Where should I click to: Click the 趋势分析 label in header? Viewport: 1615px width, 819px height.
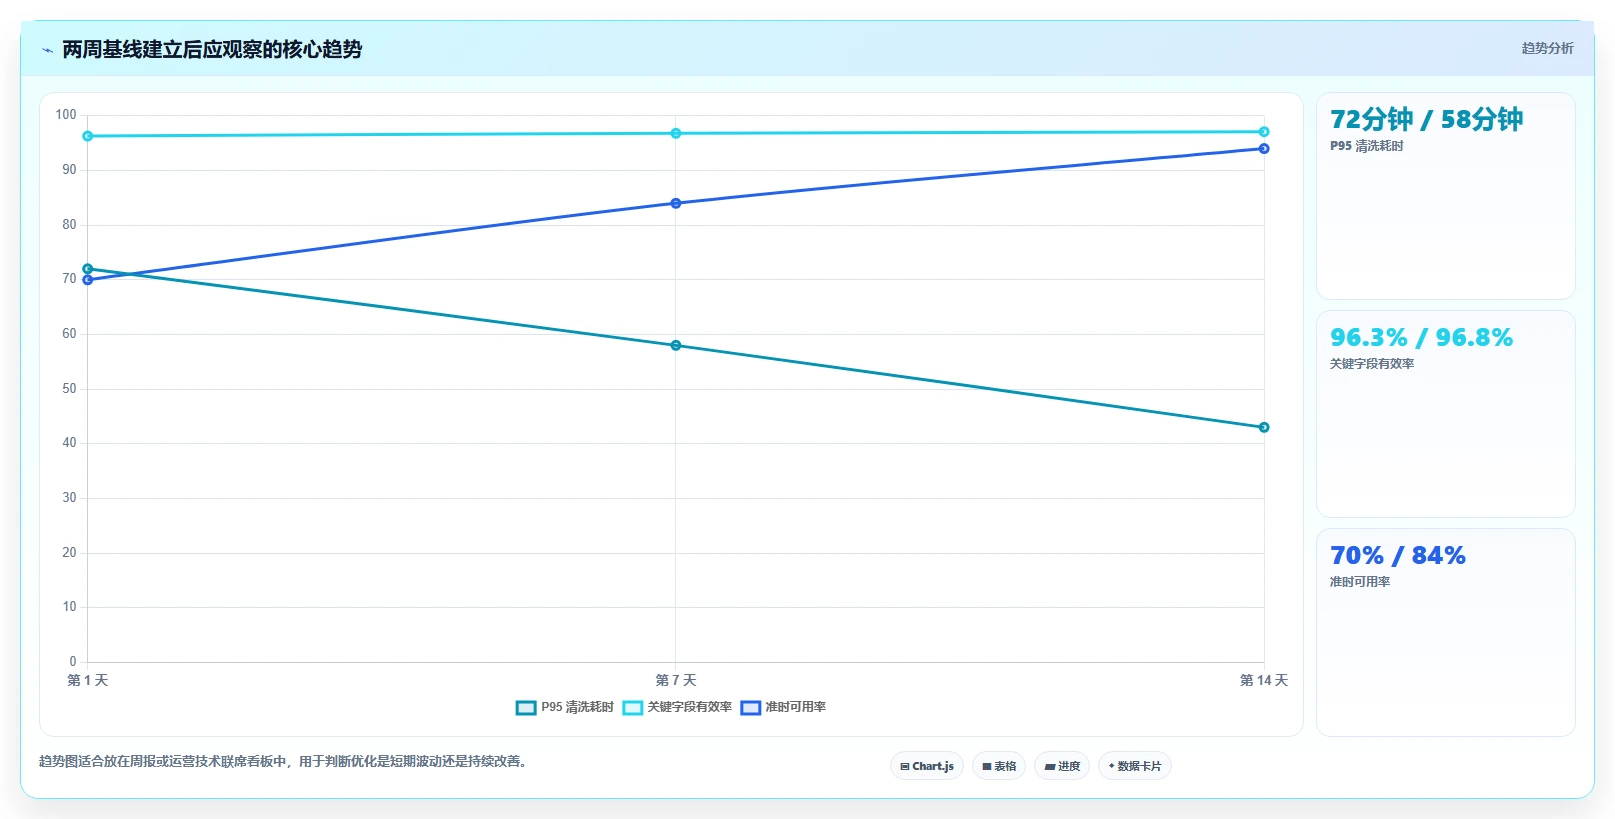tap(1547, 48)
